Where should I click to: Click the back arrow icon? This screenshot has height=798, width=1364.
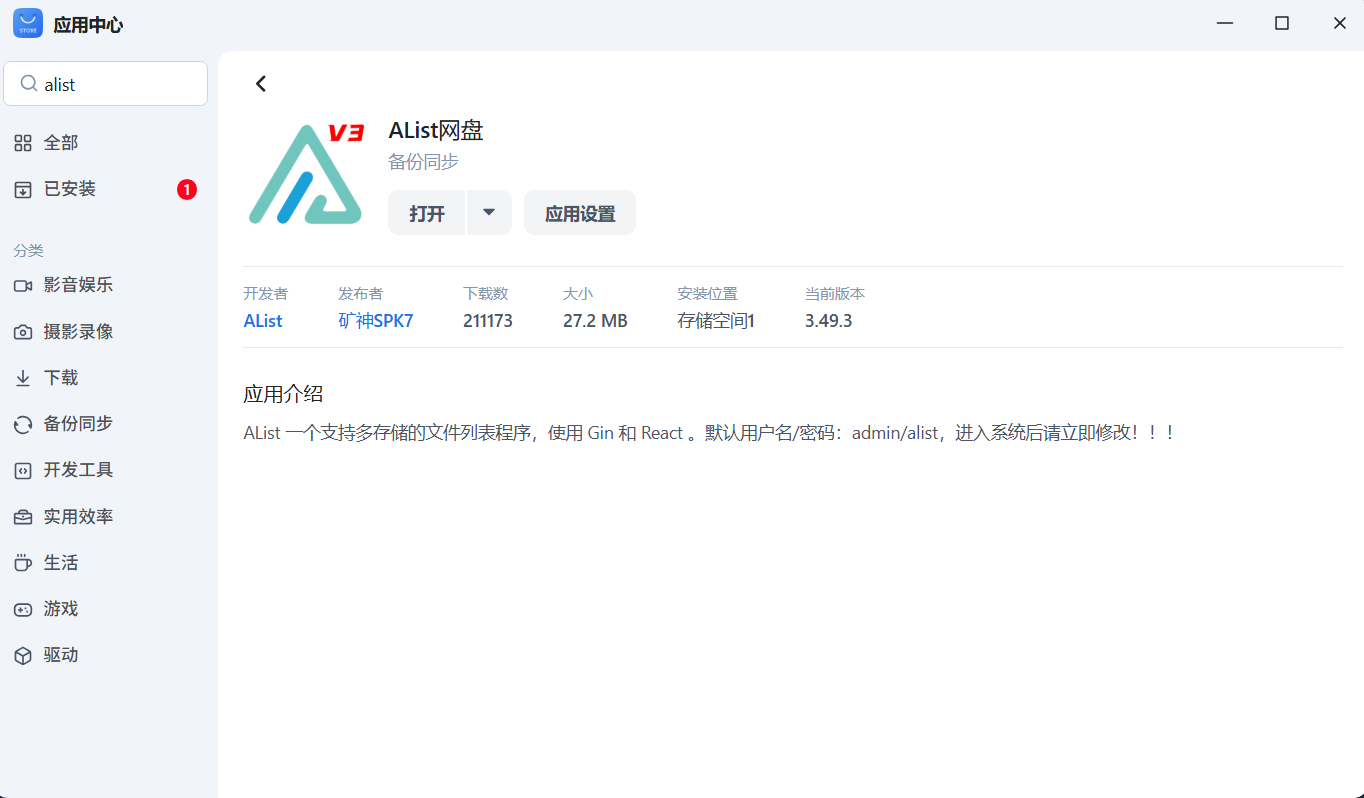click(261, 84)
